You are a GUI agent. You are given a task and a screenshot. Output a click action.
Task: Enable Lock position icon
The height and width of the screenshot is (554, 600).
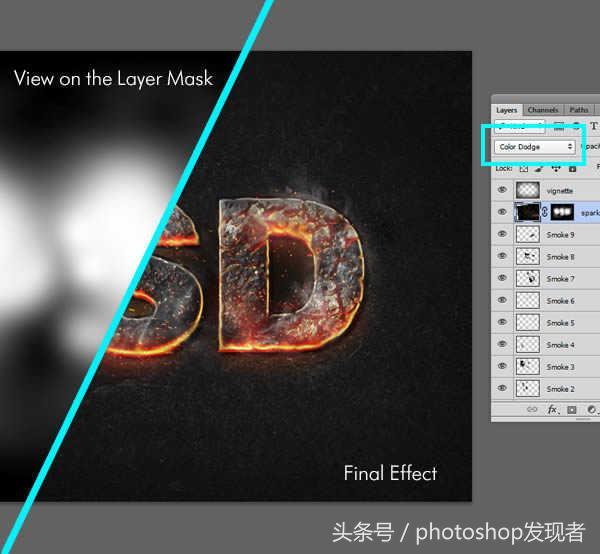(x=556, y=168)
